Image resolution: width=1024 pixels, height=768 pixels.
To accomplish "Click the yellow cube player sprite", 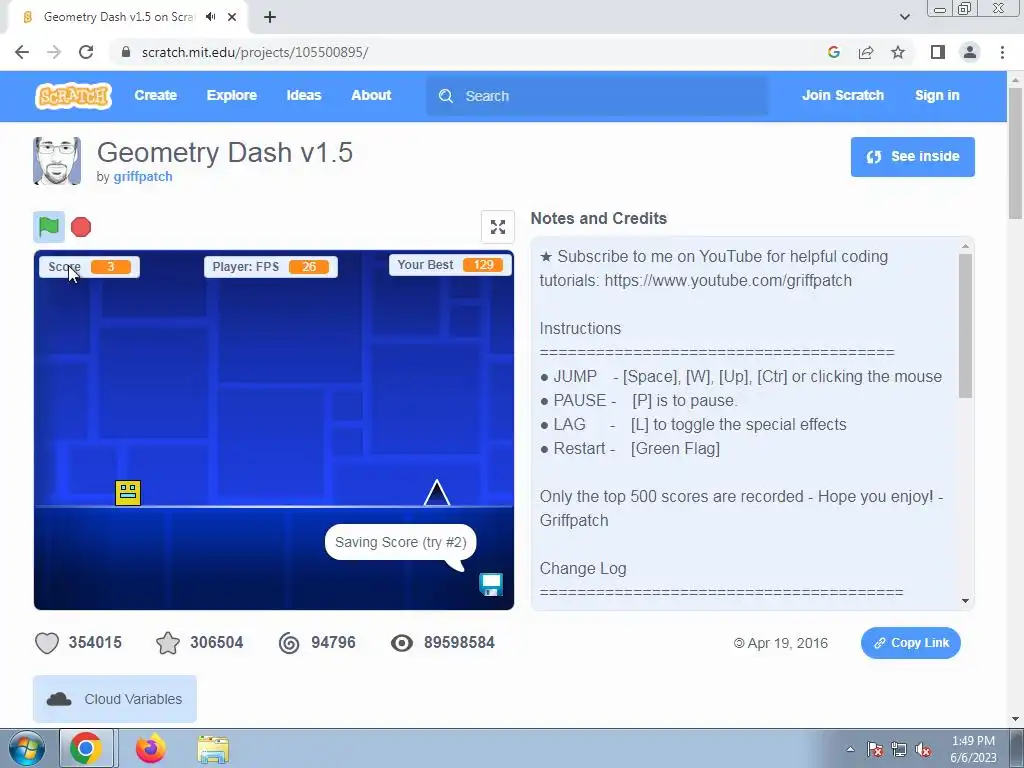I will click(x=128, y=493).
